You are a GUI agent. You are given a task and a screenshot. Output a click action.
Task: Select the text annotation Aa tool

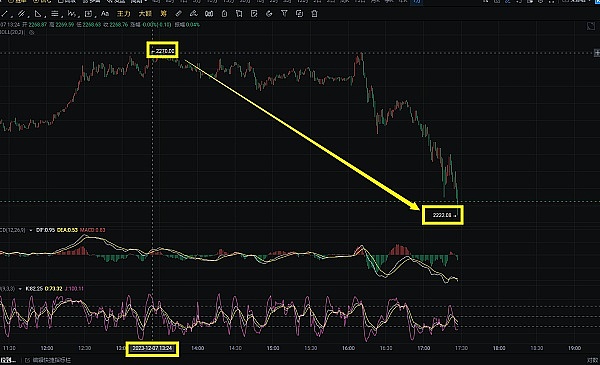click(x=104, y=14)
